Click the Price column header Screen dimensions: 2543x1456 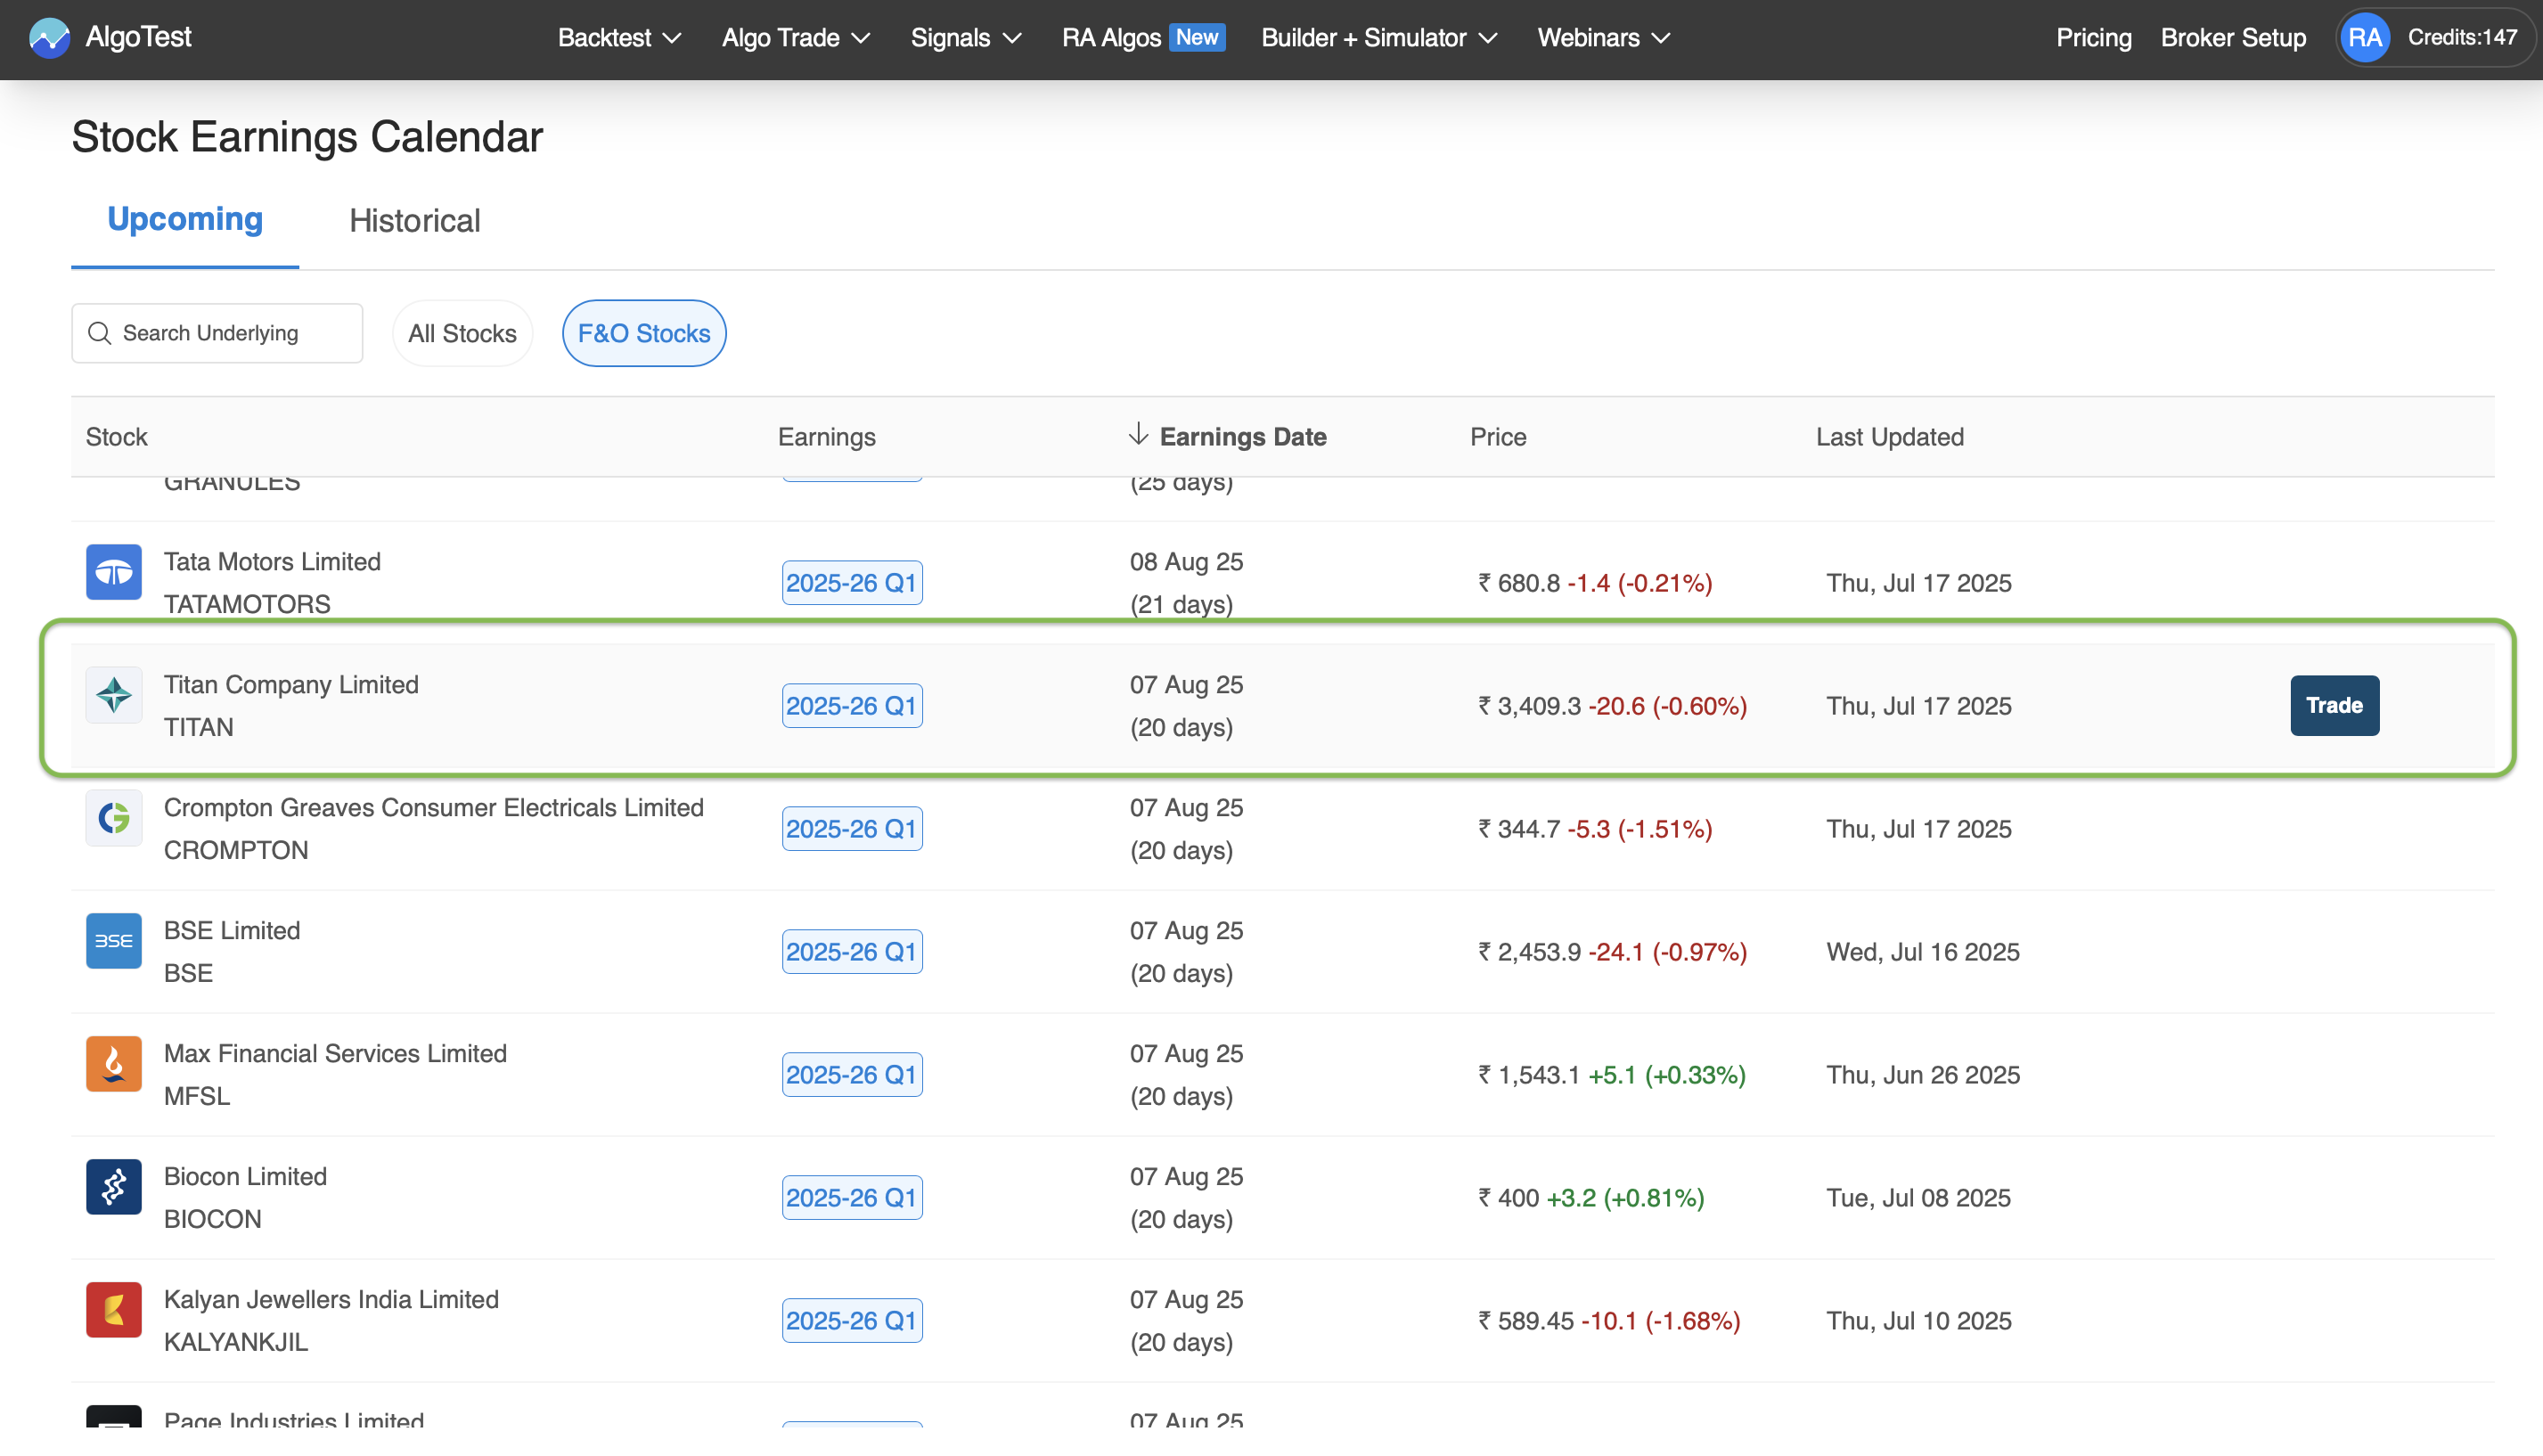[1497, 437]
